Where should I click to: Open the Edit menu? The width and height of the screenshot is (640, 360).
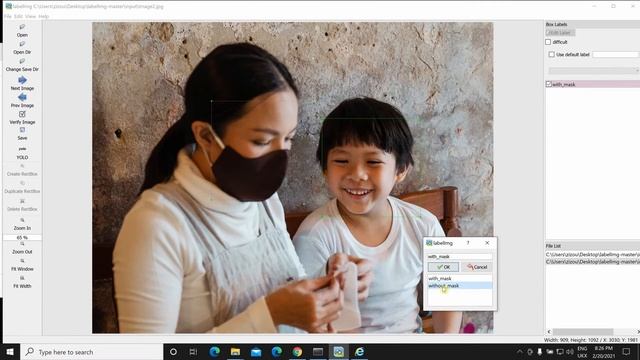click(x=18, y=16)
